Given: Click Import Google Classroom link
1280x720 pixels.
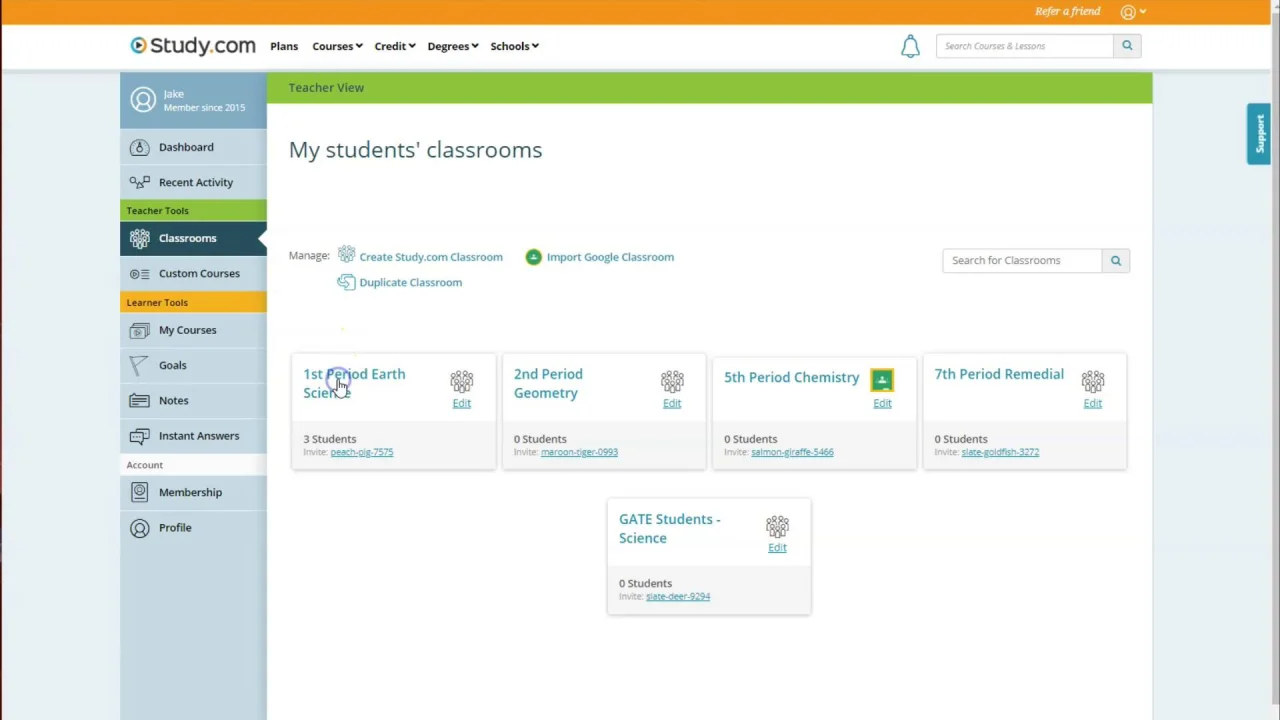Looking at the screenshot, I should pos(610,257).
